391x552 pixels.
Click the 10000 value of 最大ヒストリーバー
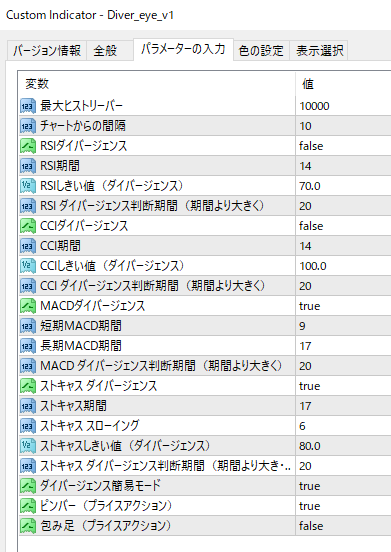[314, 106]
